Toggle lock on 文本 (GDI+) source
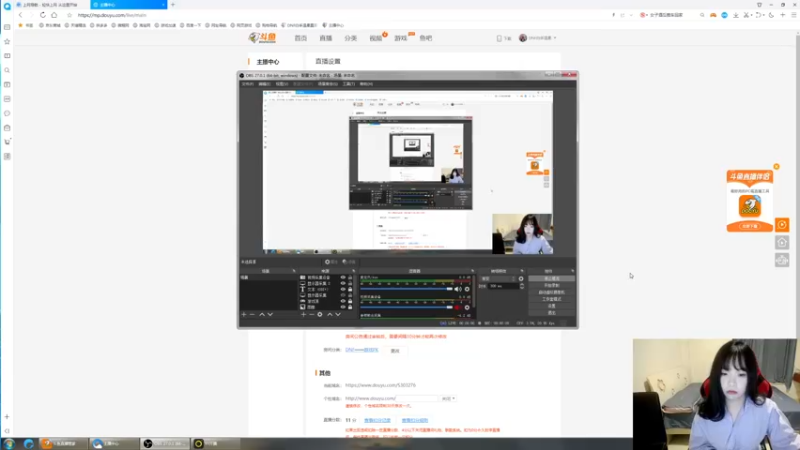Screen dimensions: 800x450 coord(350,289)
